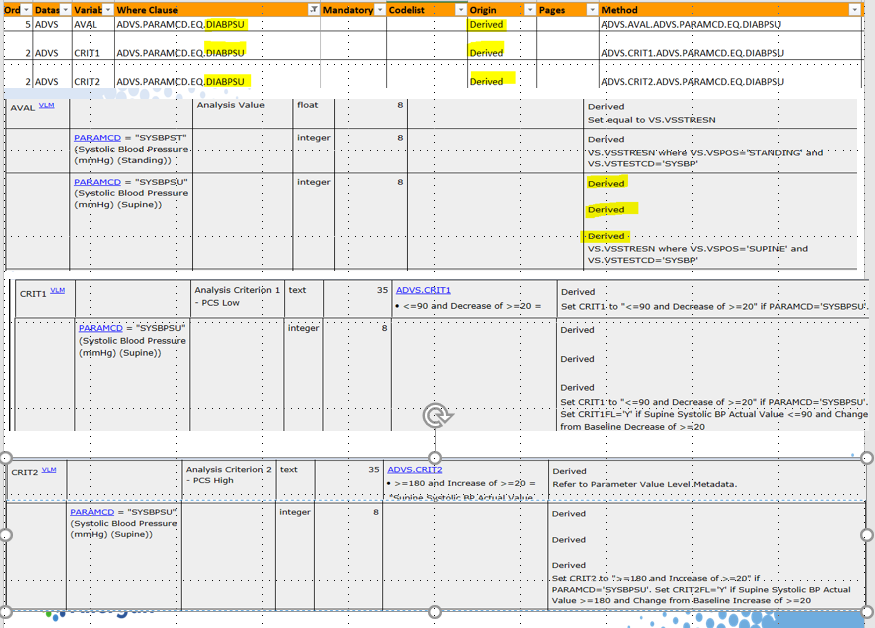Select cell ADVS.CRIT1.ADVS.PARAMCD.EQ.DIABPSU in Method column
Image resolution: width=875 pixels, height=628 pixels.
pyautogui.click(x=731, y=46)
